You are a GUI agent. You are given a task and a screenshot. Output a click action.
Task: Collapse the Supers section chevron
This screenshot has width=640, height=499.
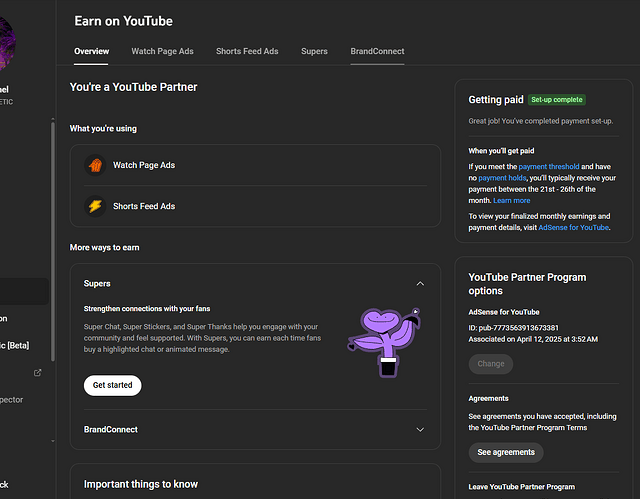coord(420,284)
